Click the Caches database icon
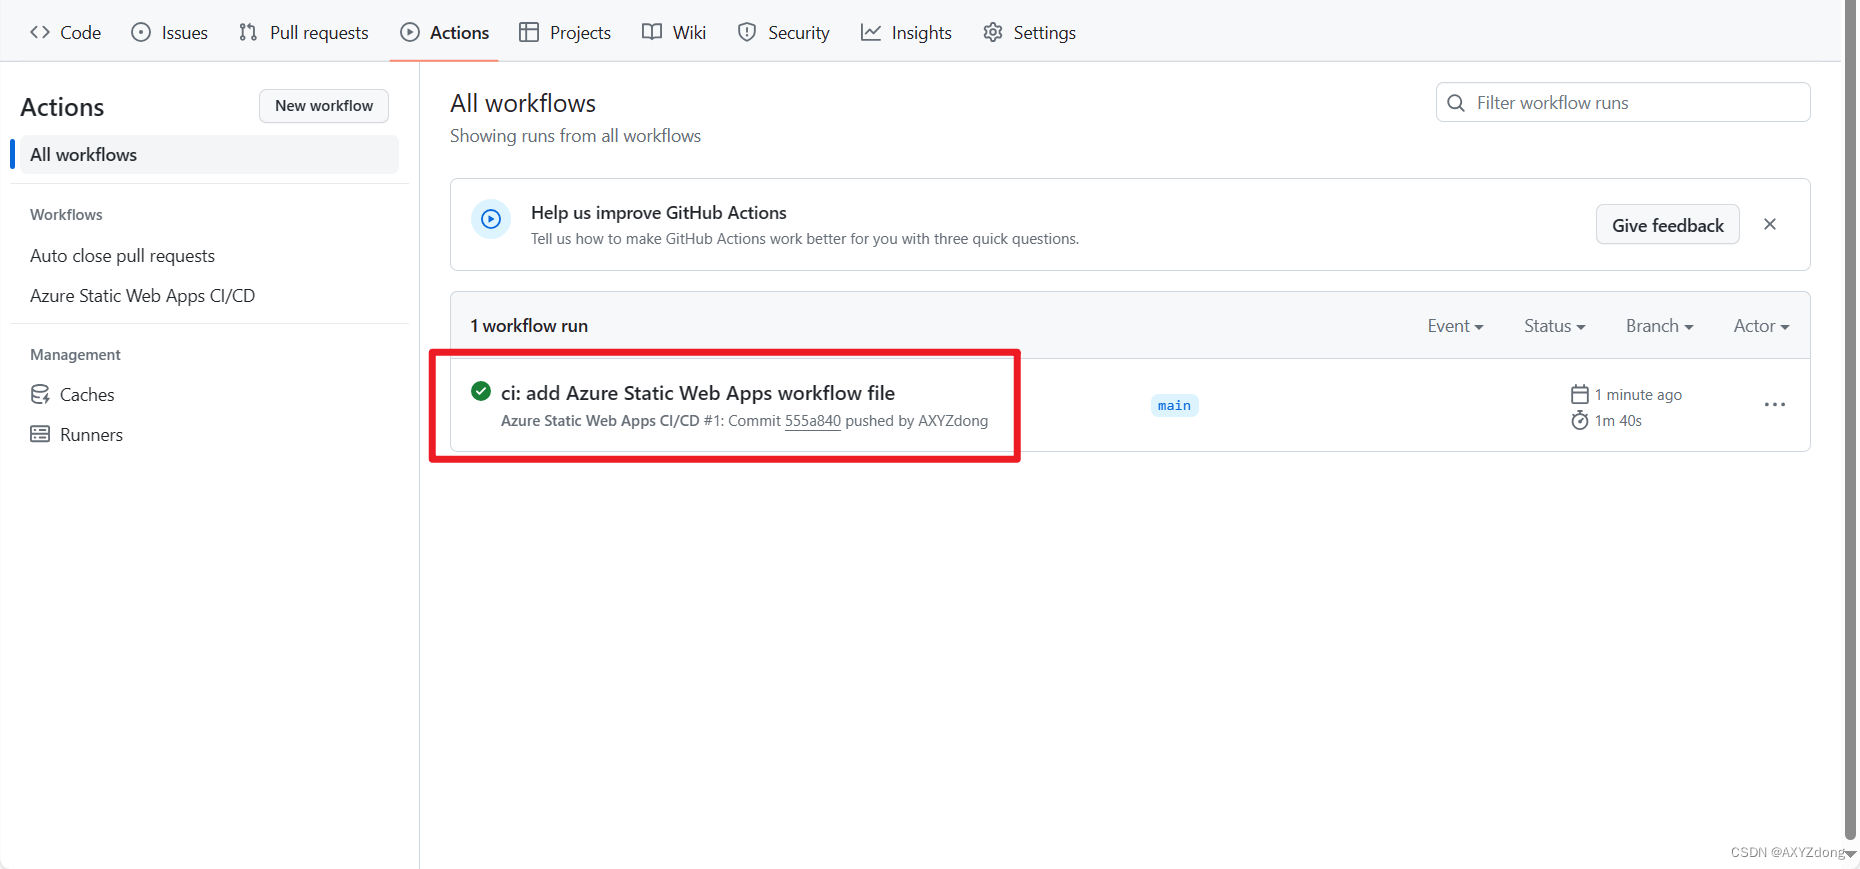 pyautogui.click(x=40, y=394)
